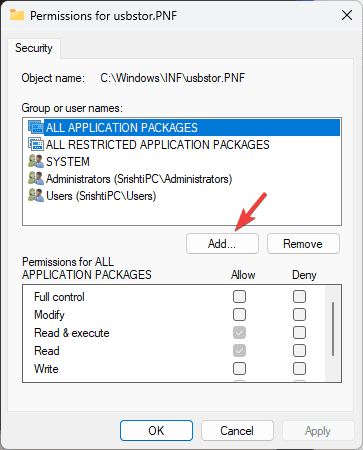Click the Add... button
Image resolution: width=363 pixels, height=450 pixels.
[x=222, y=244]
